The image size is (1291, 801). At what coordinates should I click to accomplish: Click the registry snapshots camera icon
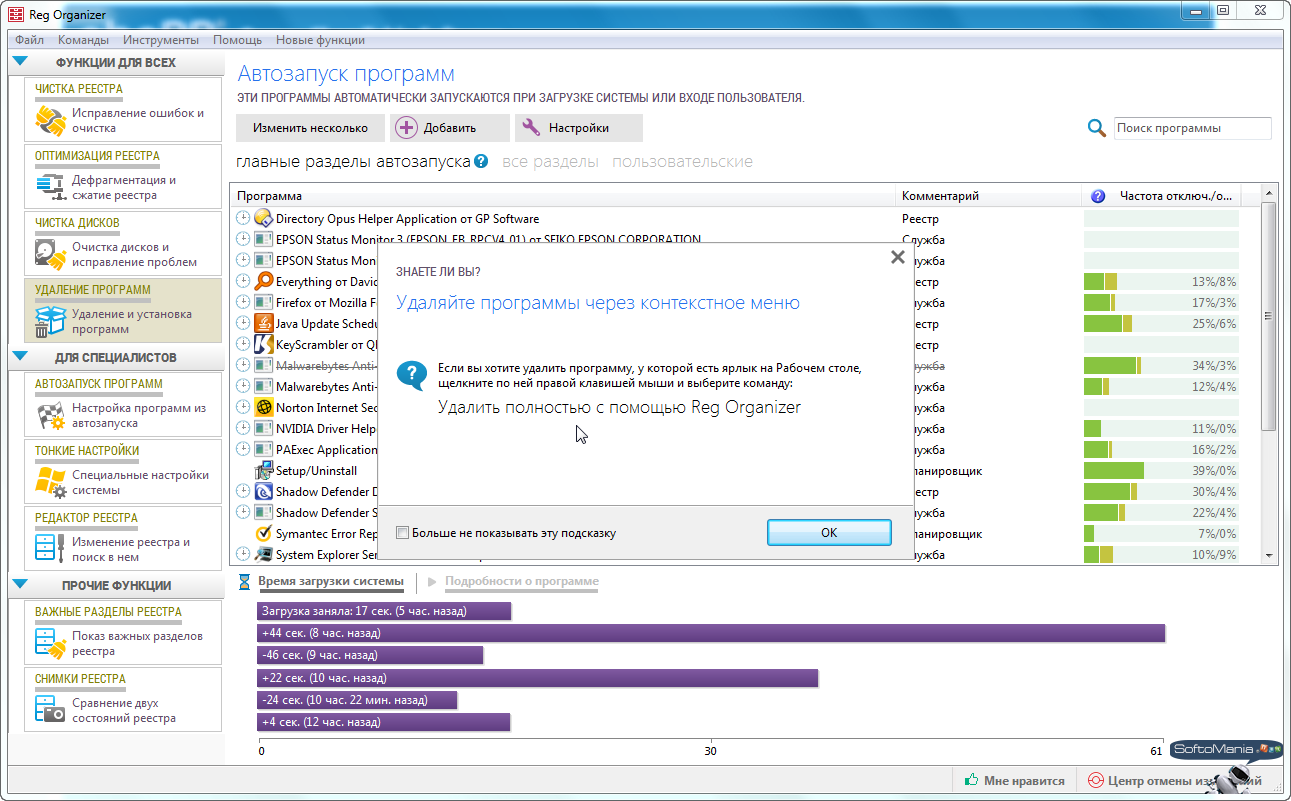coord(50,710)
